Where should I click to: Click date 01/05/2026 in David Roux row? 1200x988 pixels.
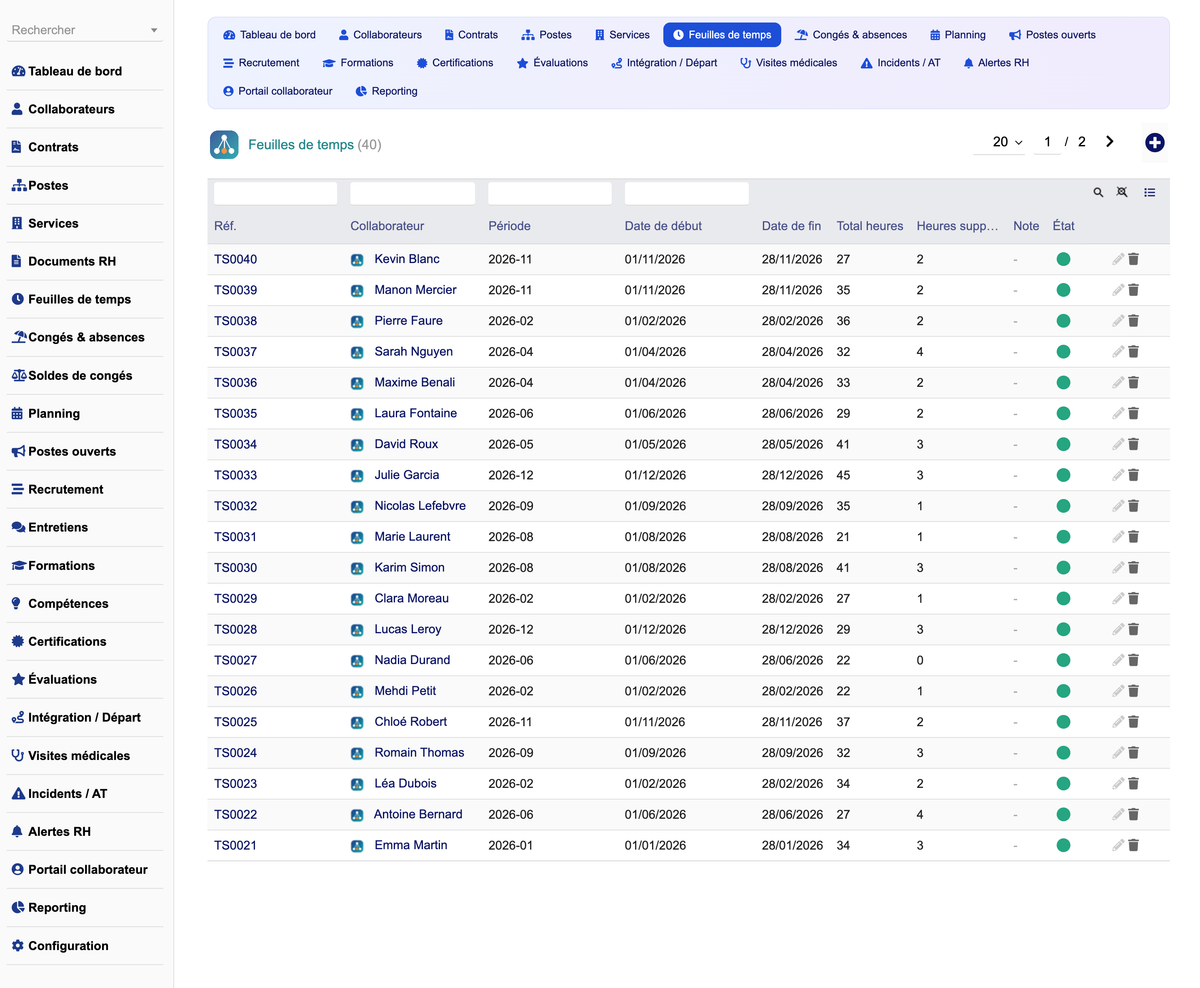pos(655,444)
